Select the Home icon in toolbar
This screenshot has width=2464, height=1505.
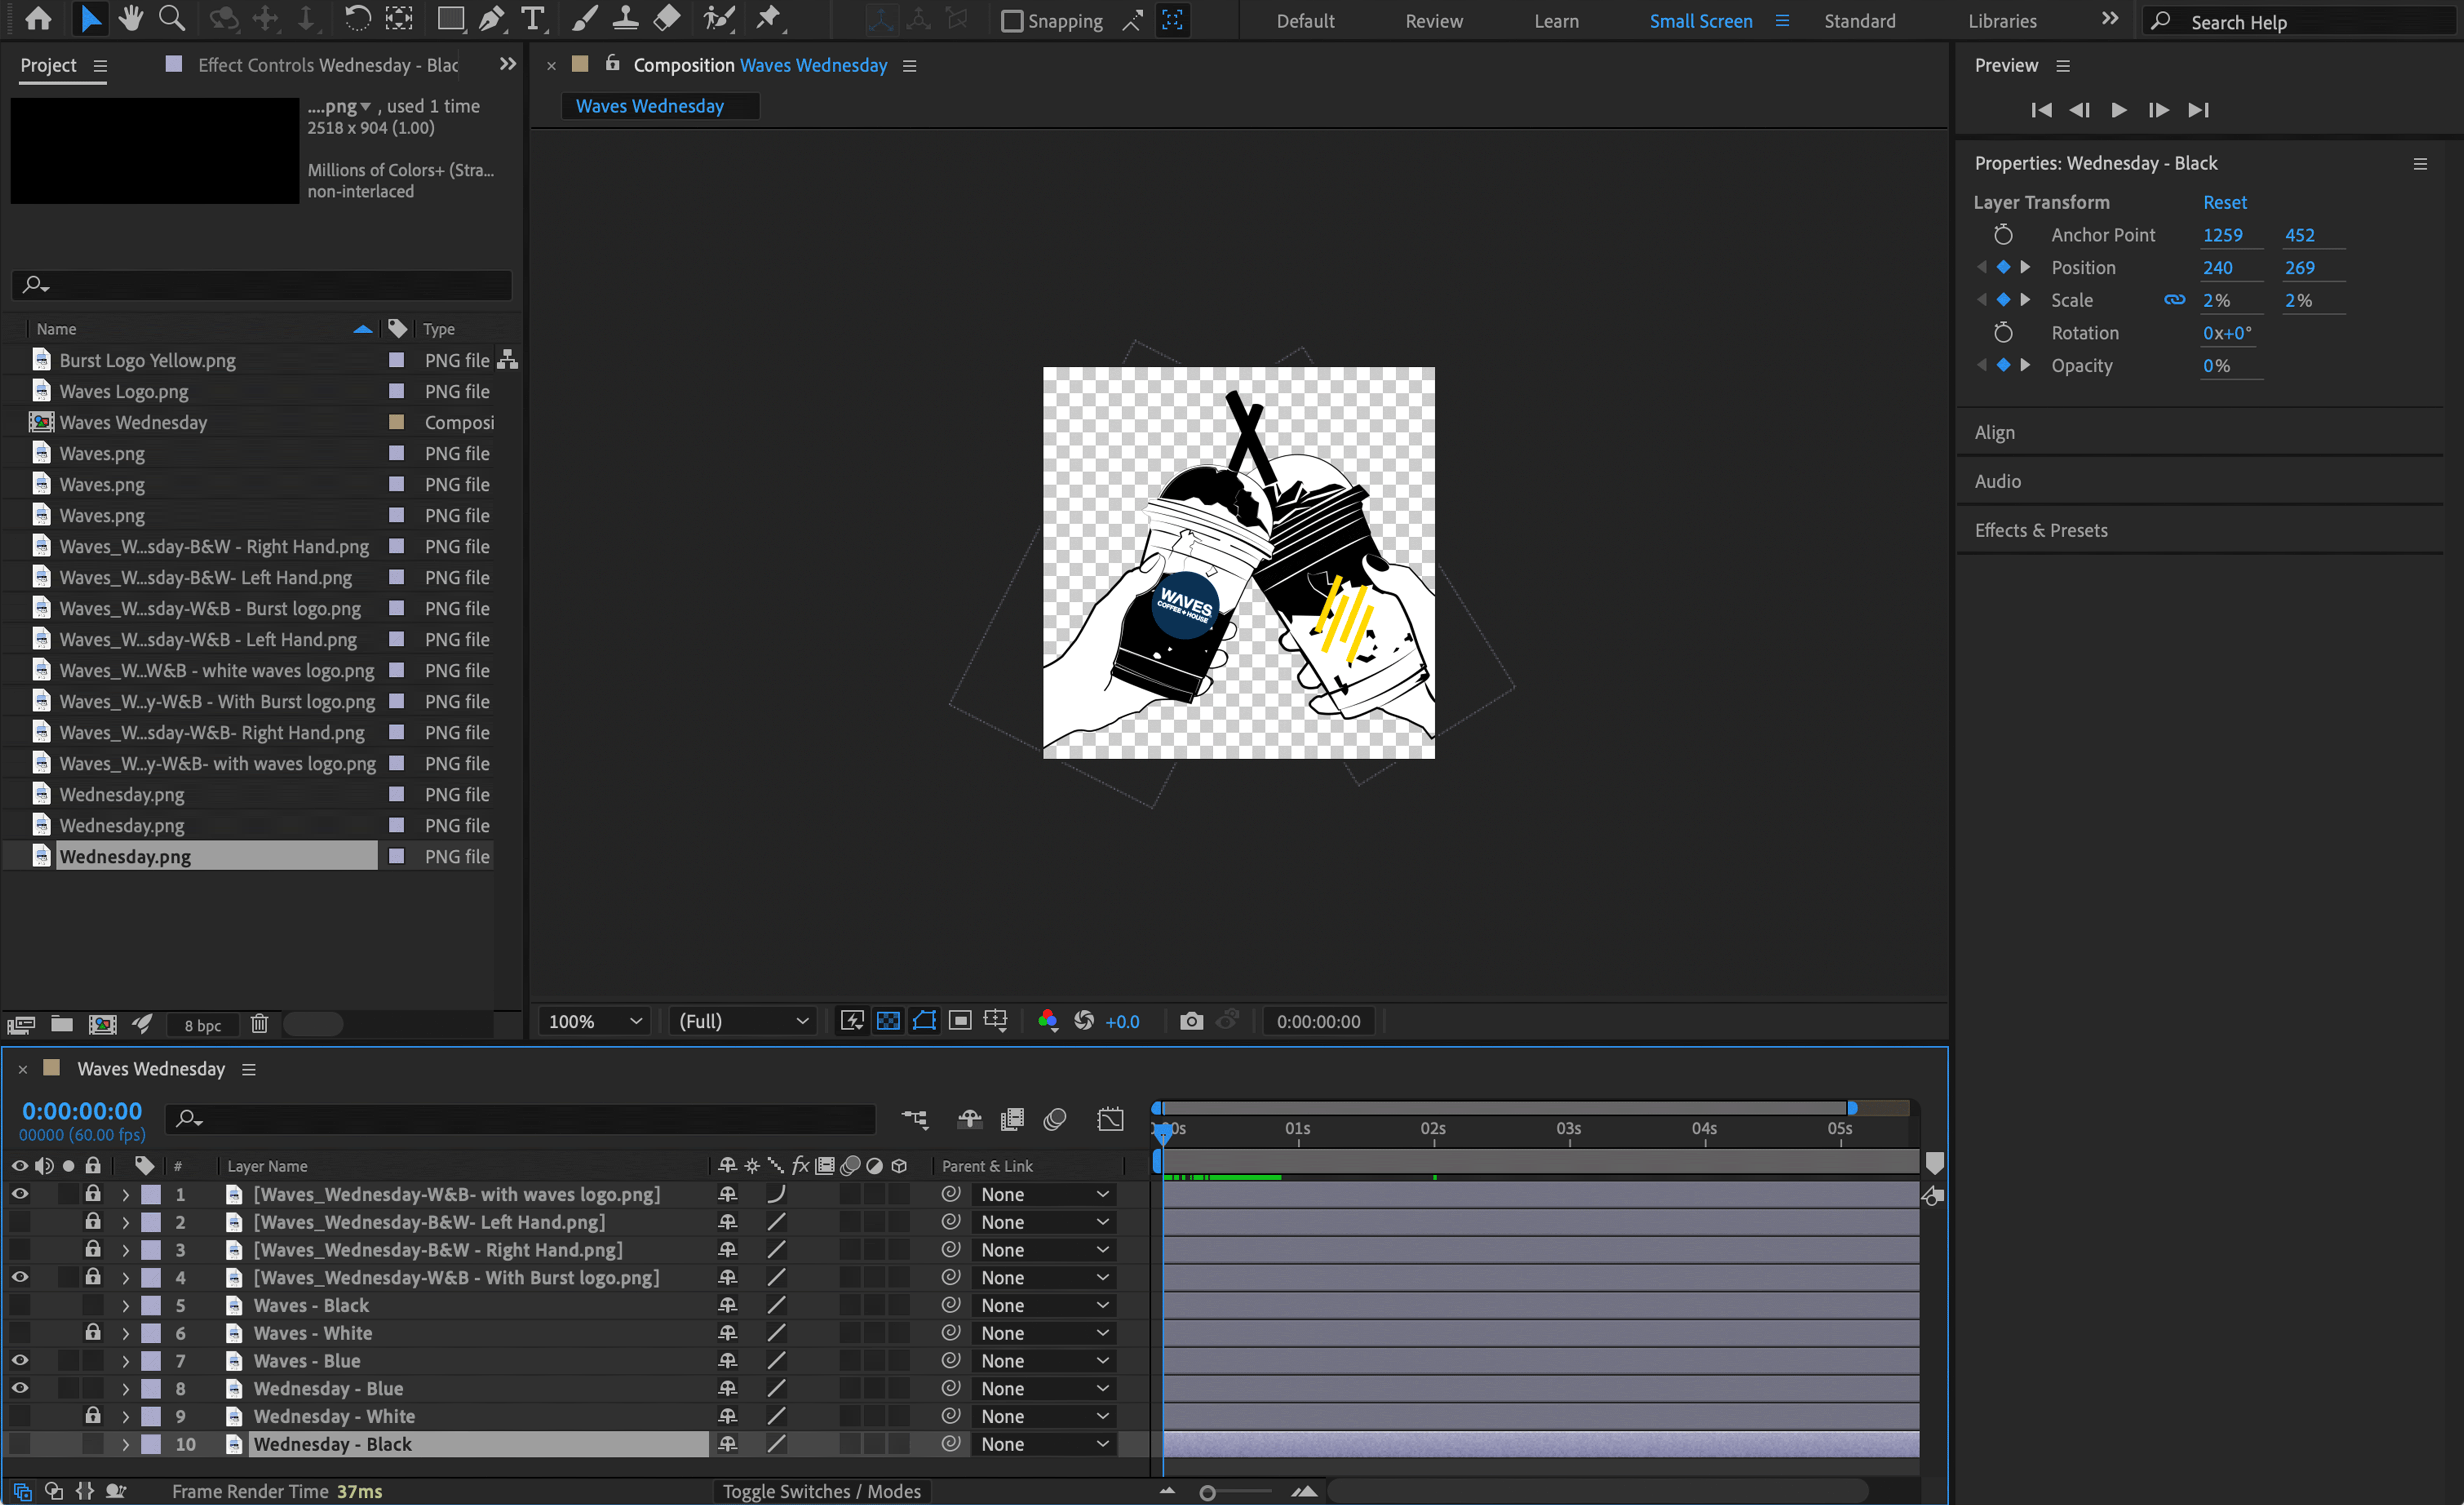[38, 18]
